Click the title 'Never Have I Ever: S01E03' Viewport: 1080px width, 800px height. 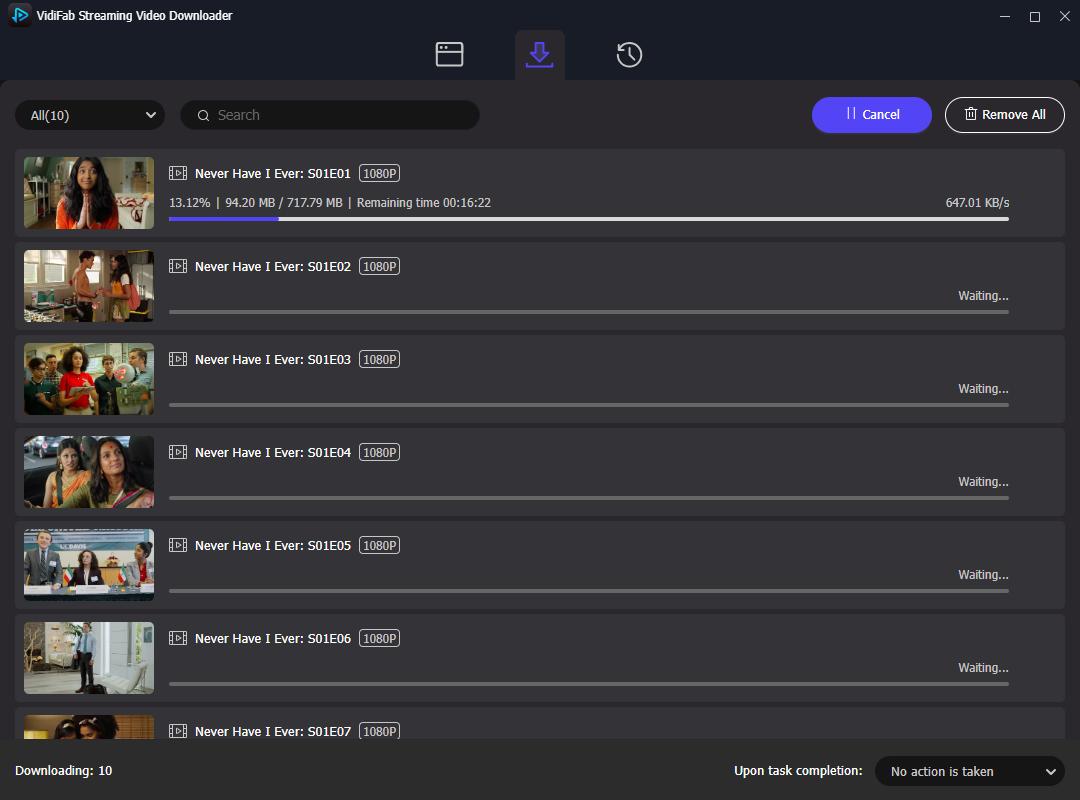point(273,360)
